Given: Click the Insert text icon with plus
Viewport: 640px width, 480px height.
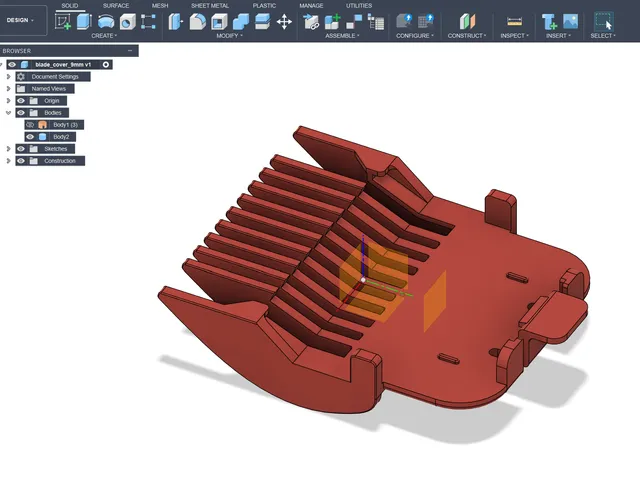Looking at the screenshot, I should tap(549, 22).
